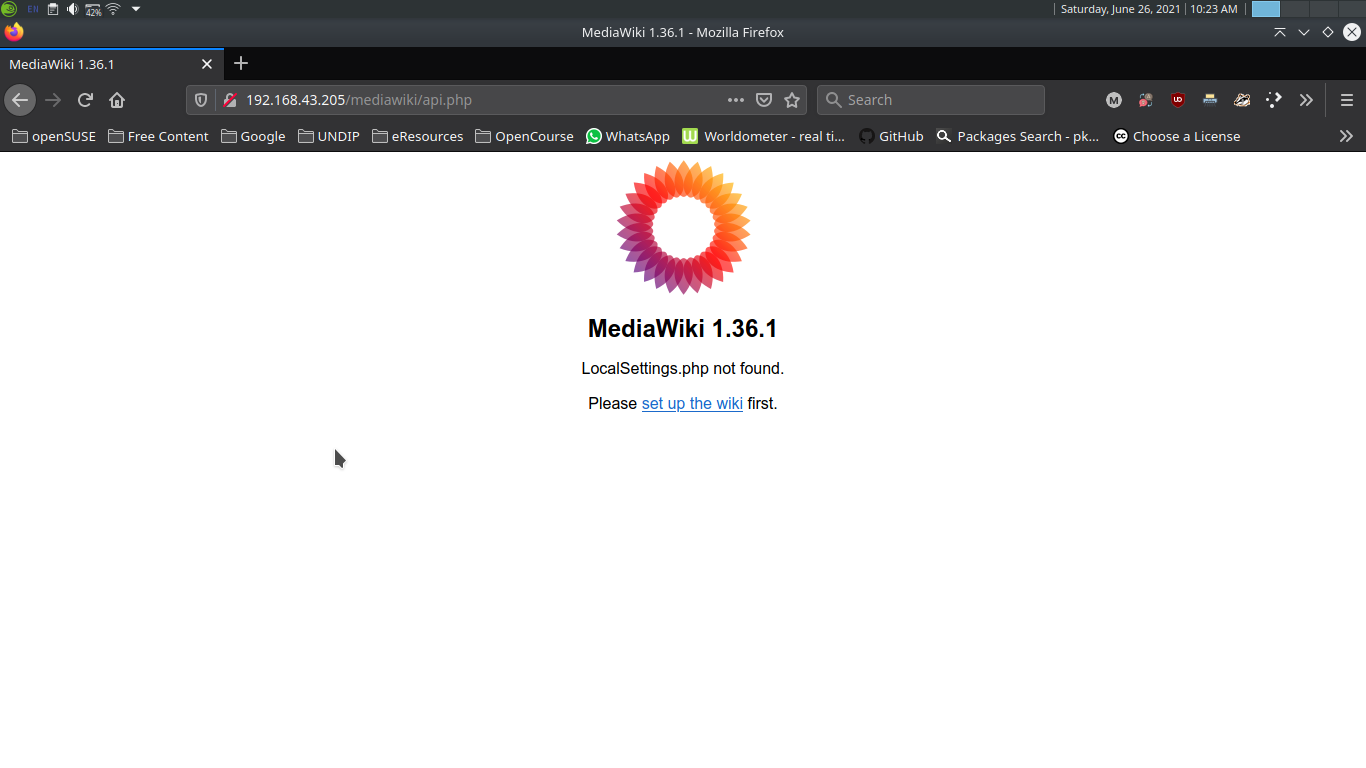Open the Wi-Fi network tray icon
Screen dimensions: 1366x768
pos(113,9)
